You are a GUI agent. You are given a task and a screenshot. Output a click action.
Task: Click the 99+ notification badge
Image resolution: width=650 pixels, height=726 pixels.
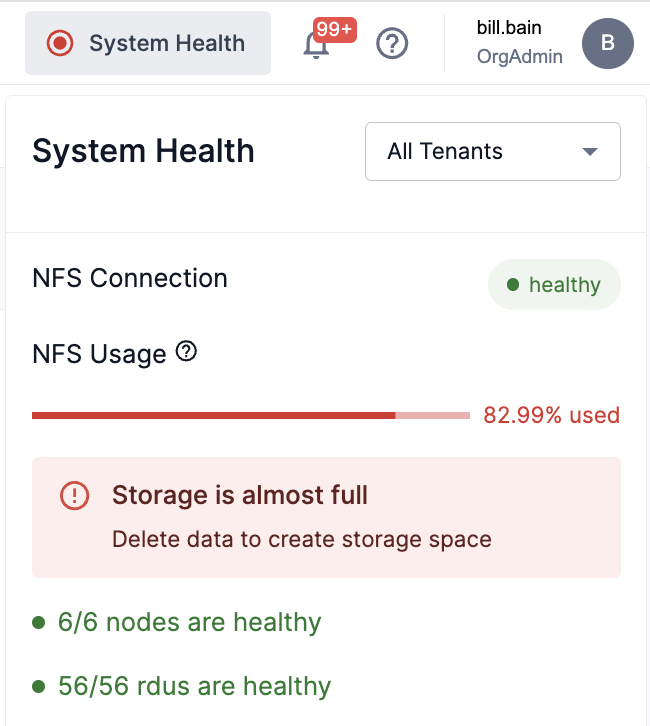[x=334, y=29]
